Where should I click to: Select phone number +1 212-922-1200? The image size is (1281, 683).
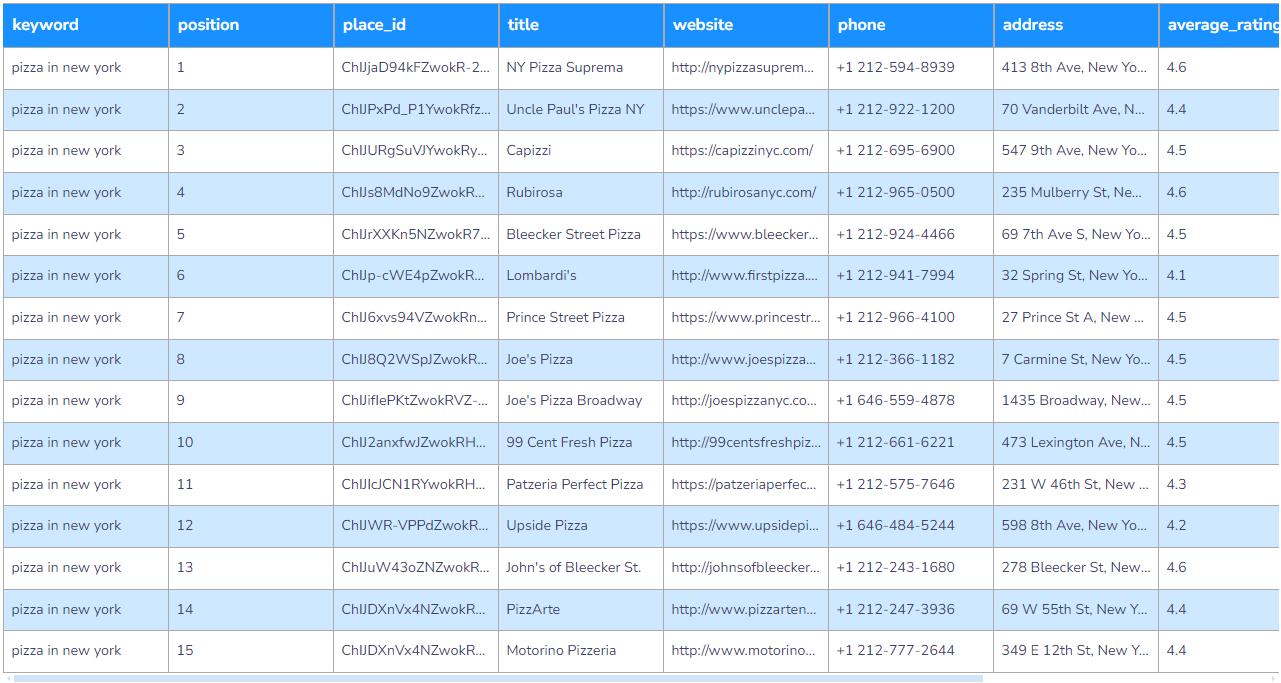(x=895, y=110)
